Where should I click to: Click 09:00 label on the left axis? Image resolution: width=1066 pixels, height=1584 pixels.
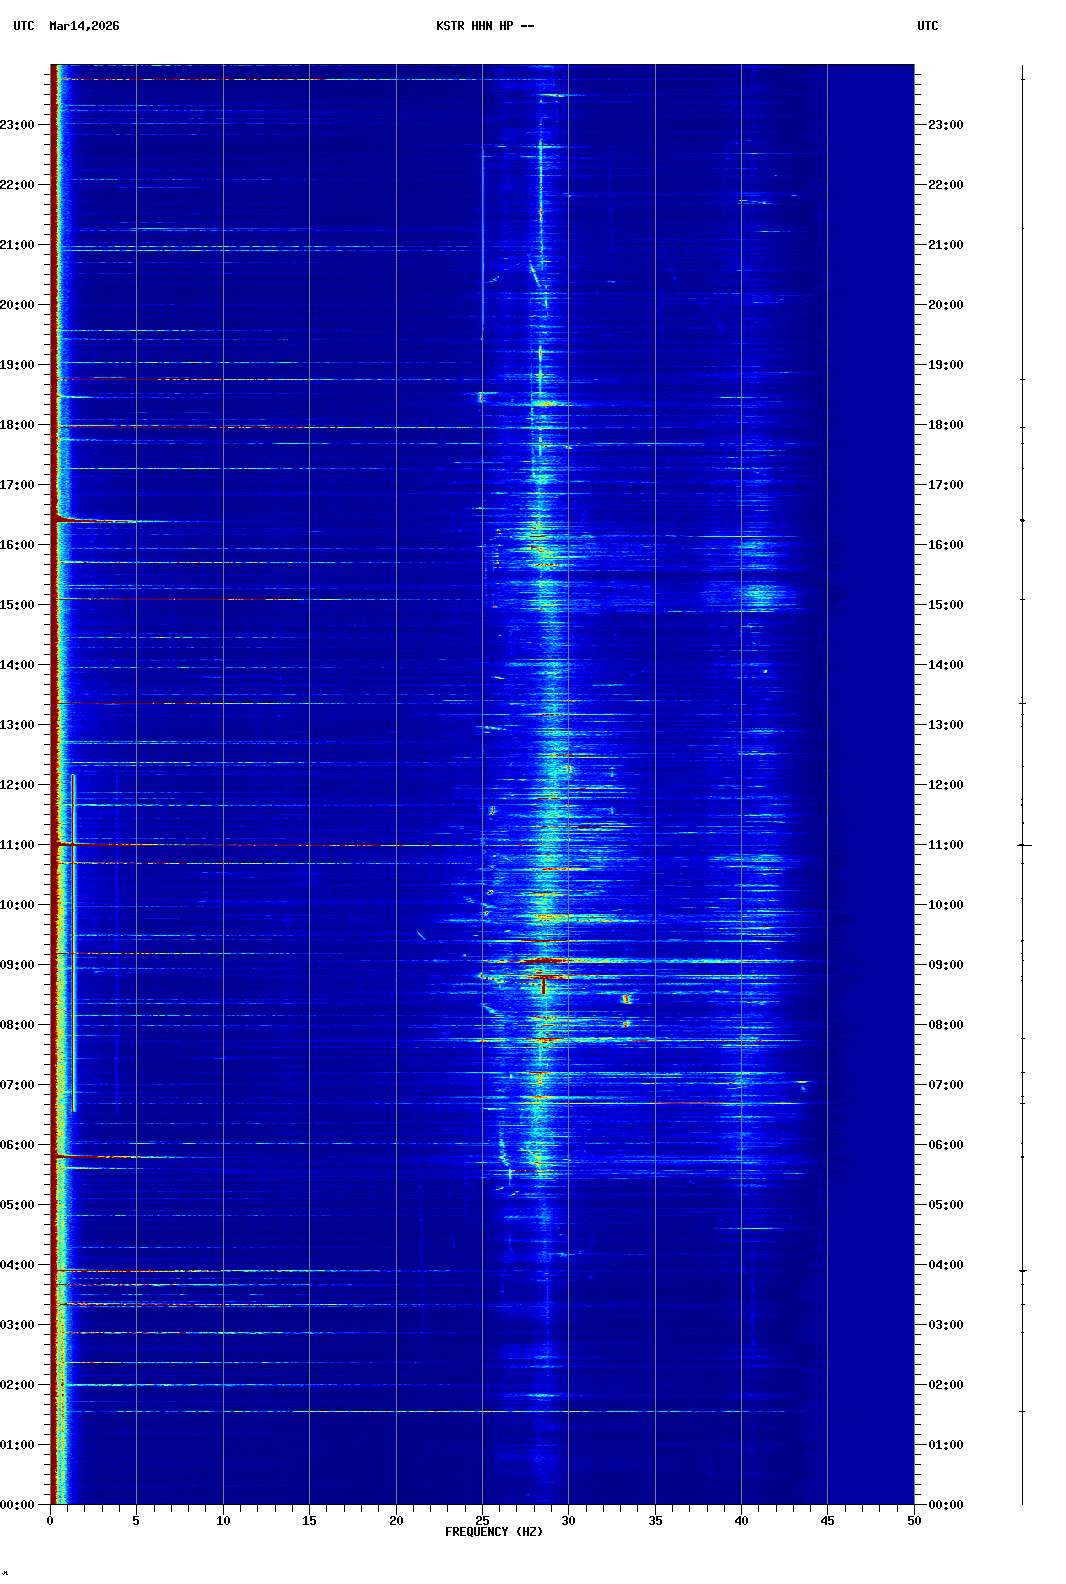18,965
